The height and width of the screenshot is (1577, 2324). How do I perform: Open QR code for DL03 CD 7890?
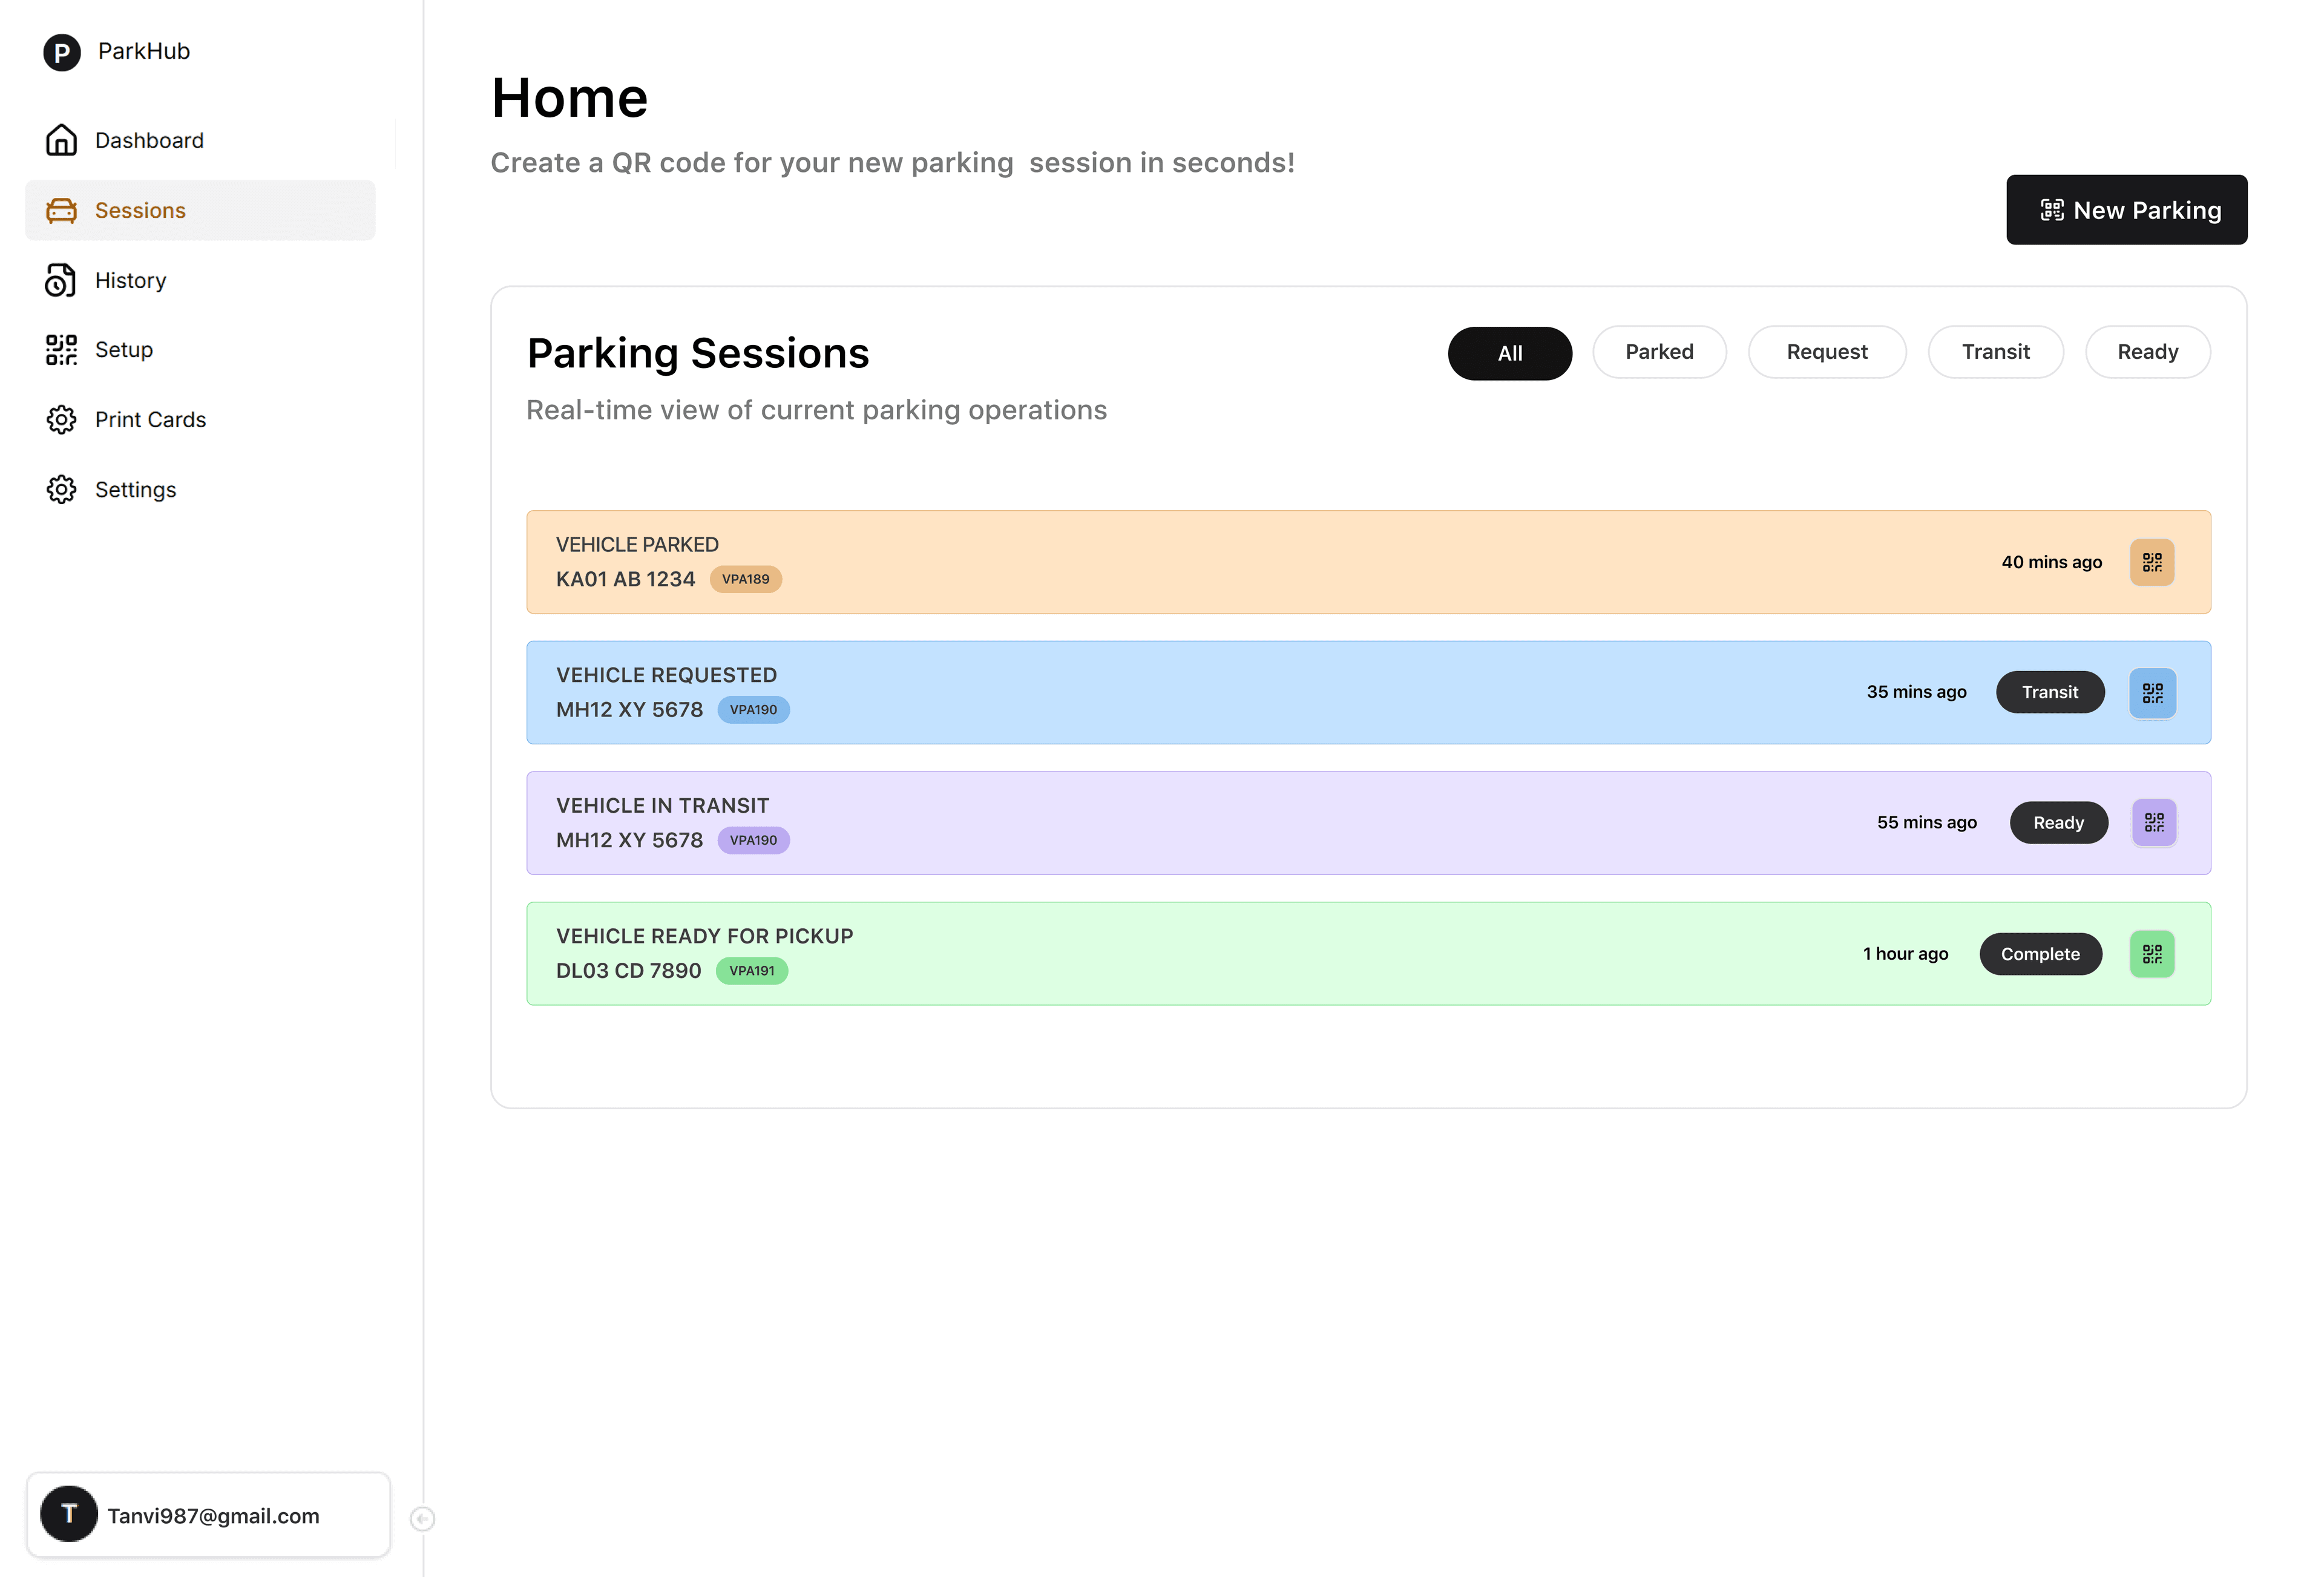coord(2151,954)
